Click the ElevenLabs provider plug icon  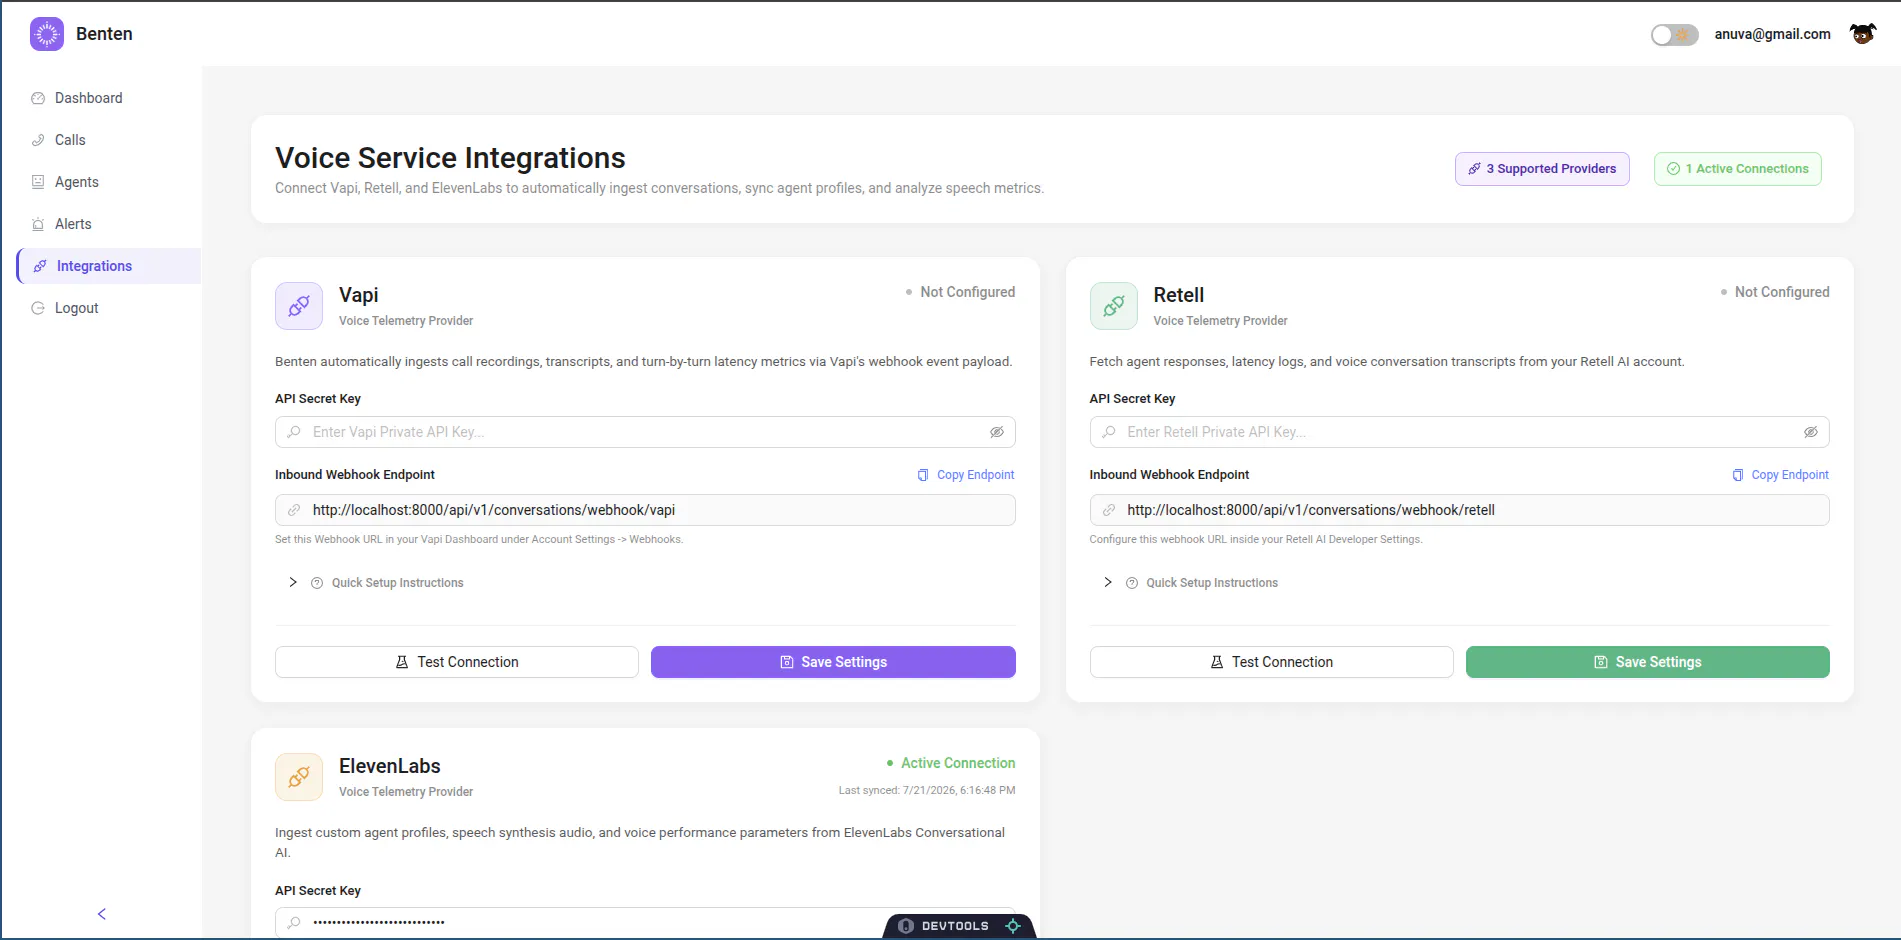point(299,777)
